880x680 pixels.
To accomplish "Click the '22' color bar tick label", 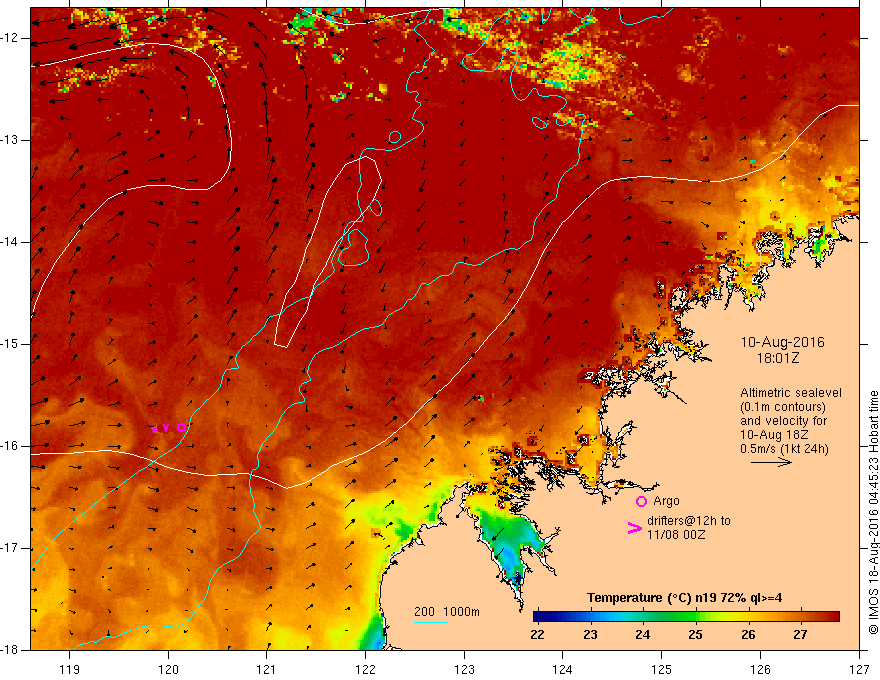I will click(x=538, y=635).
